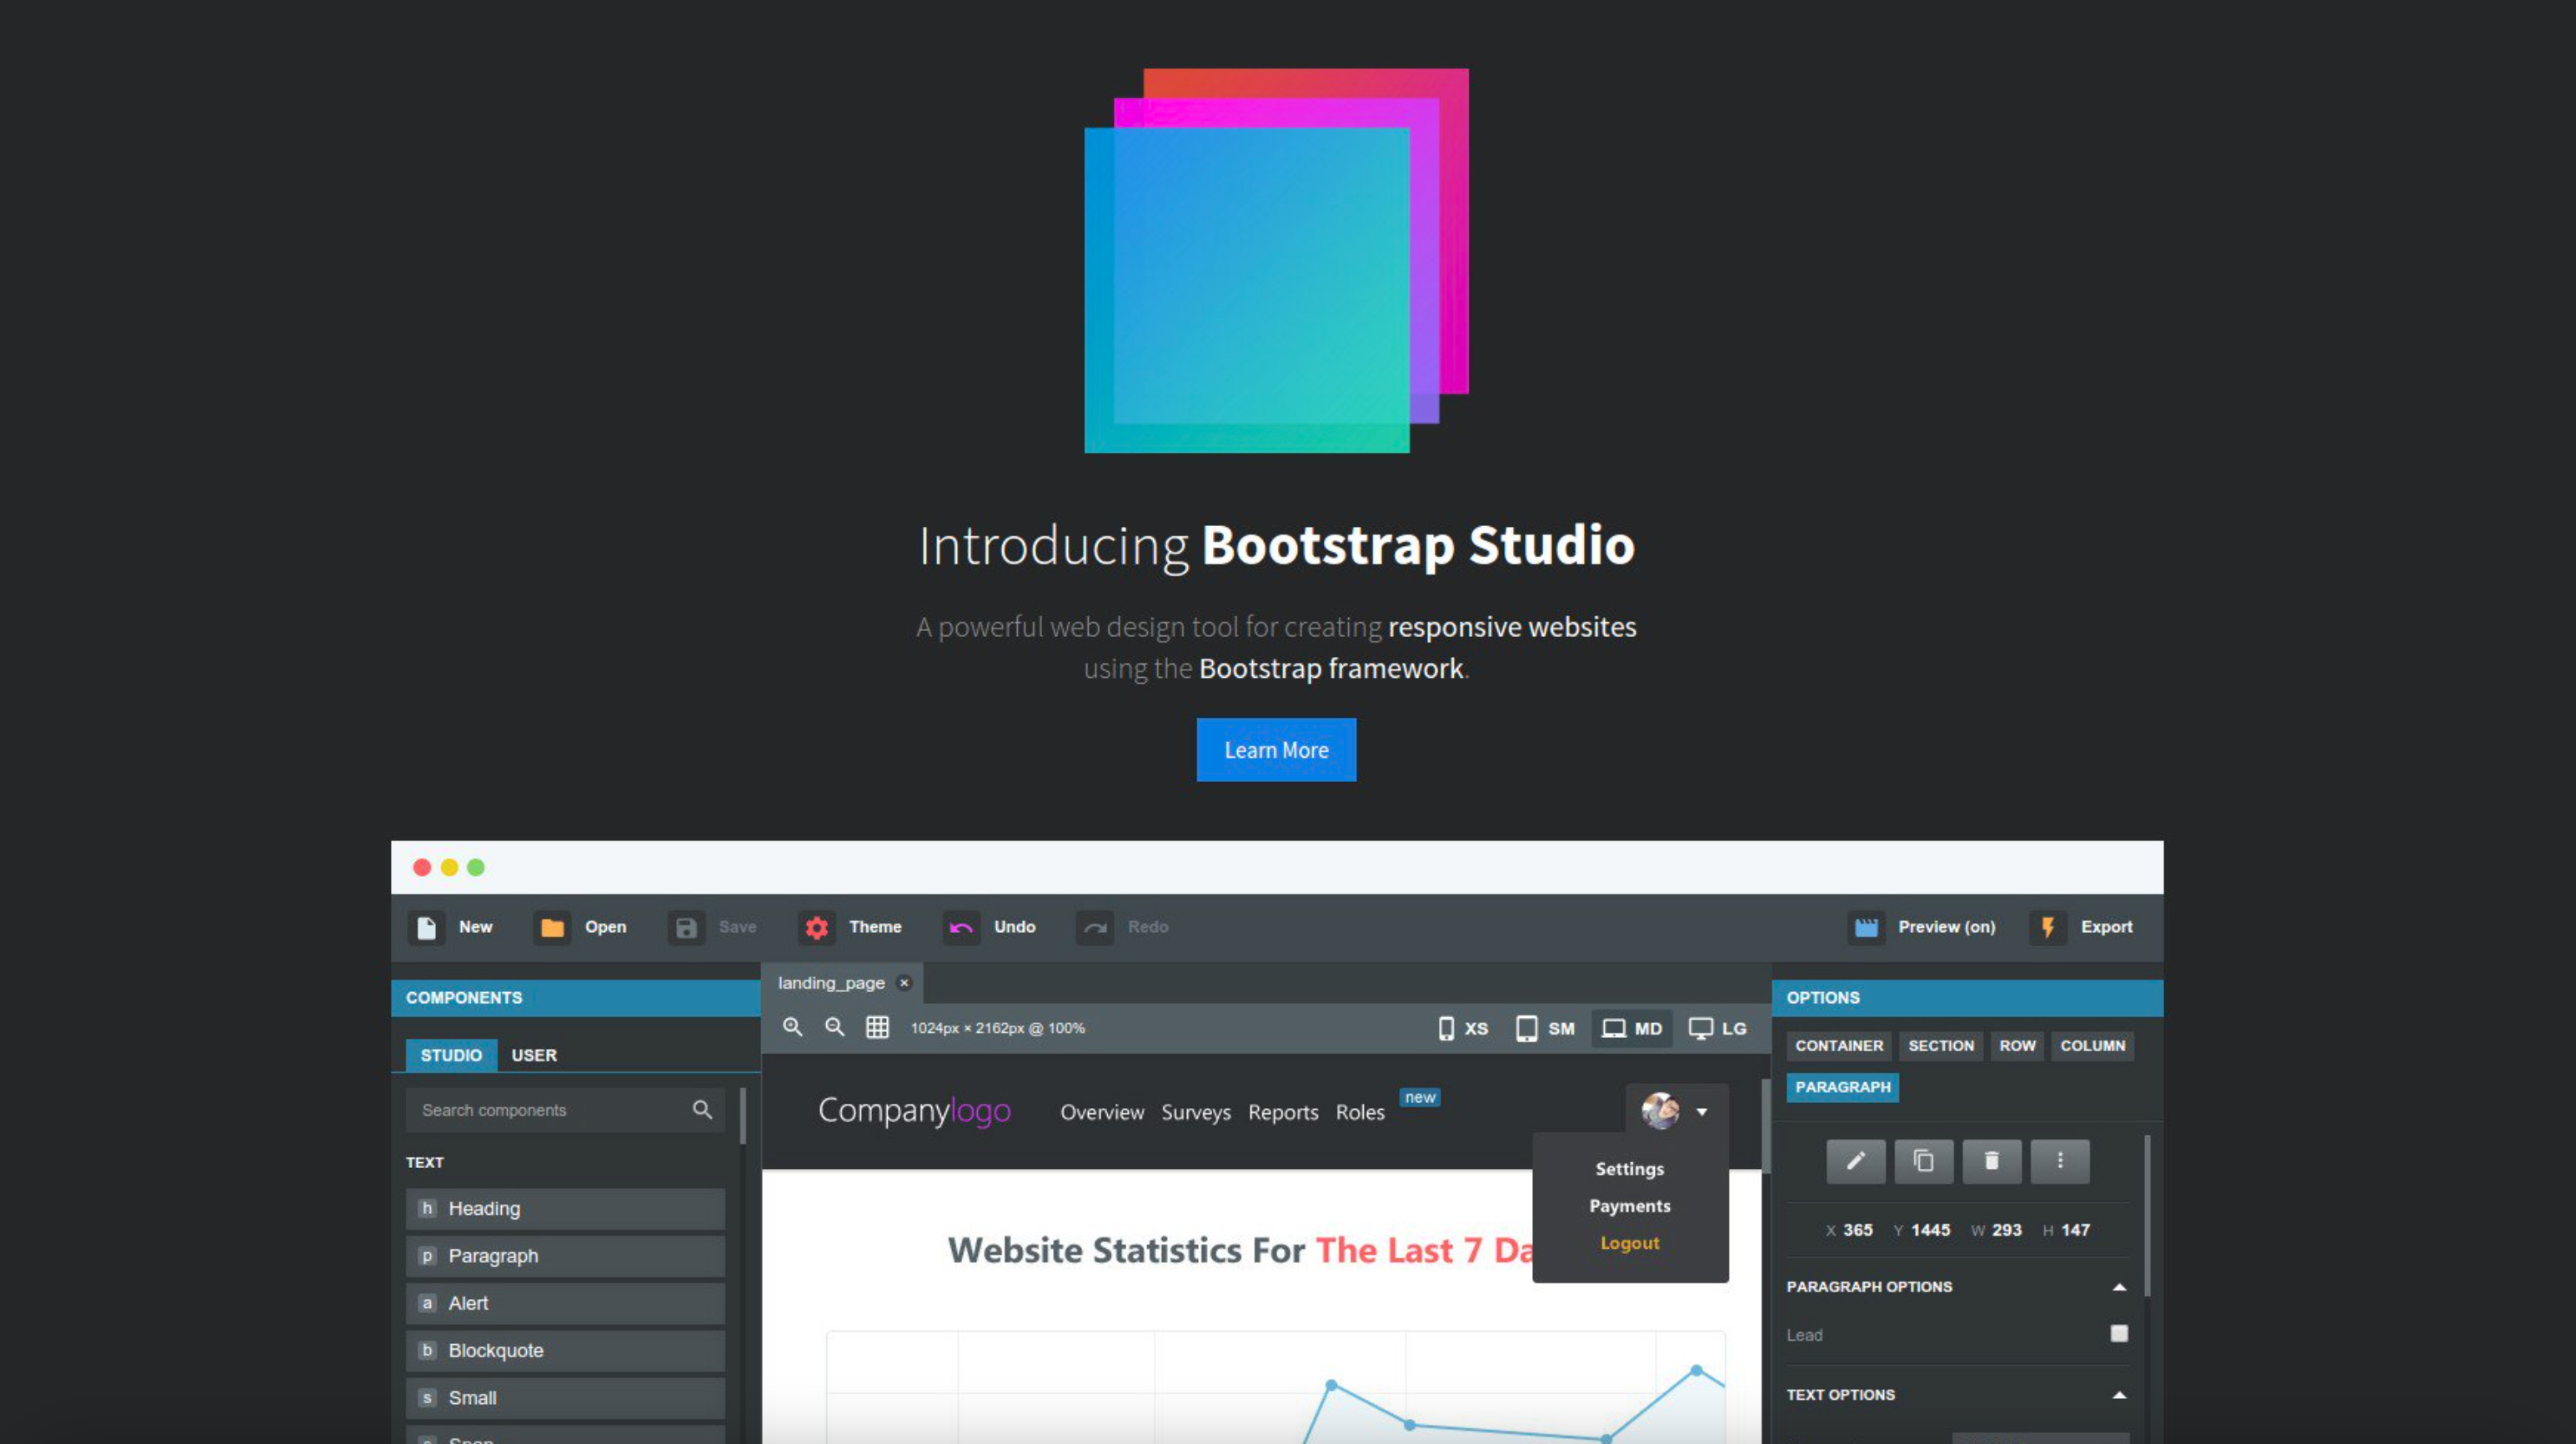2576x1444 pixels.
Task: Switch to the USER components tab
Action: [534, 1054]
